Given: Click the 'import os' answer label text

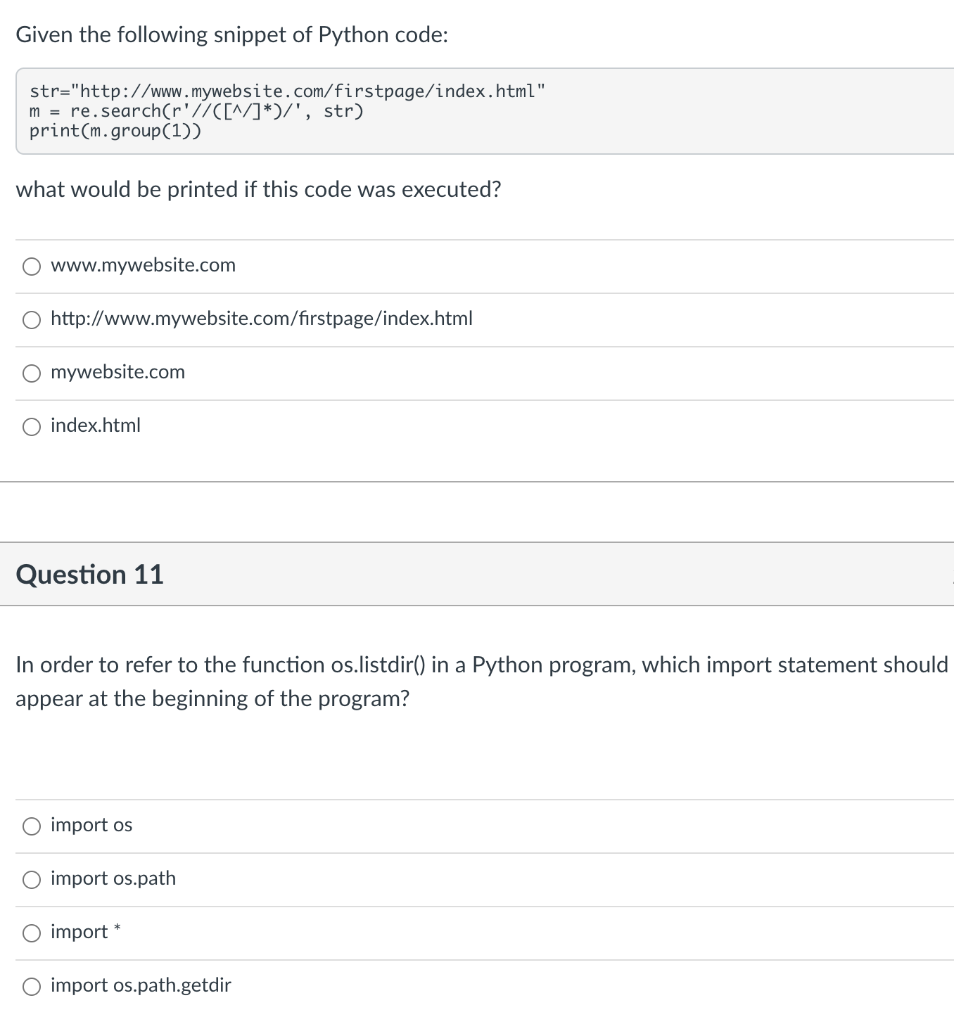Looking at the screenshot, I should pos(91,825).
